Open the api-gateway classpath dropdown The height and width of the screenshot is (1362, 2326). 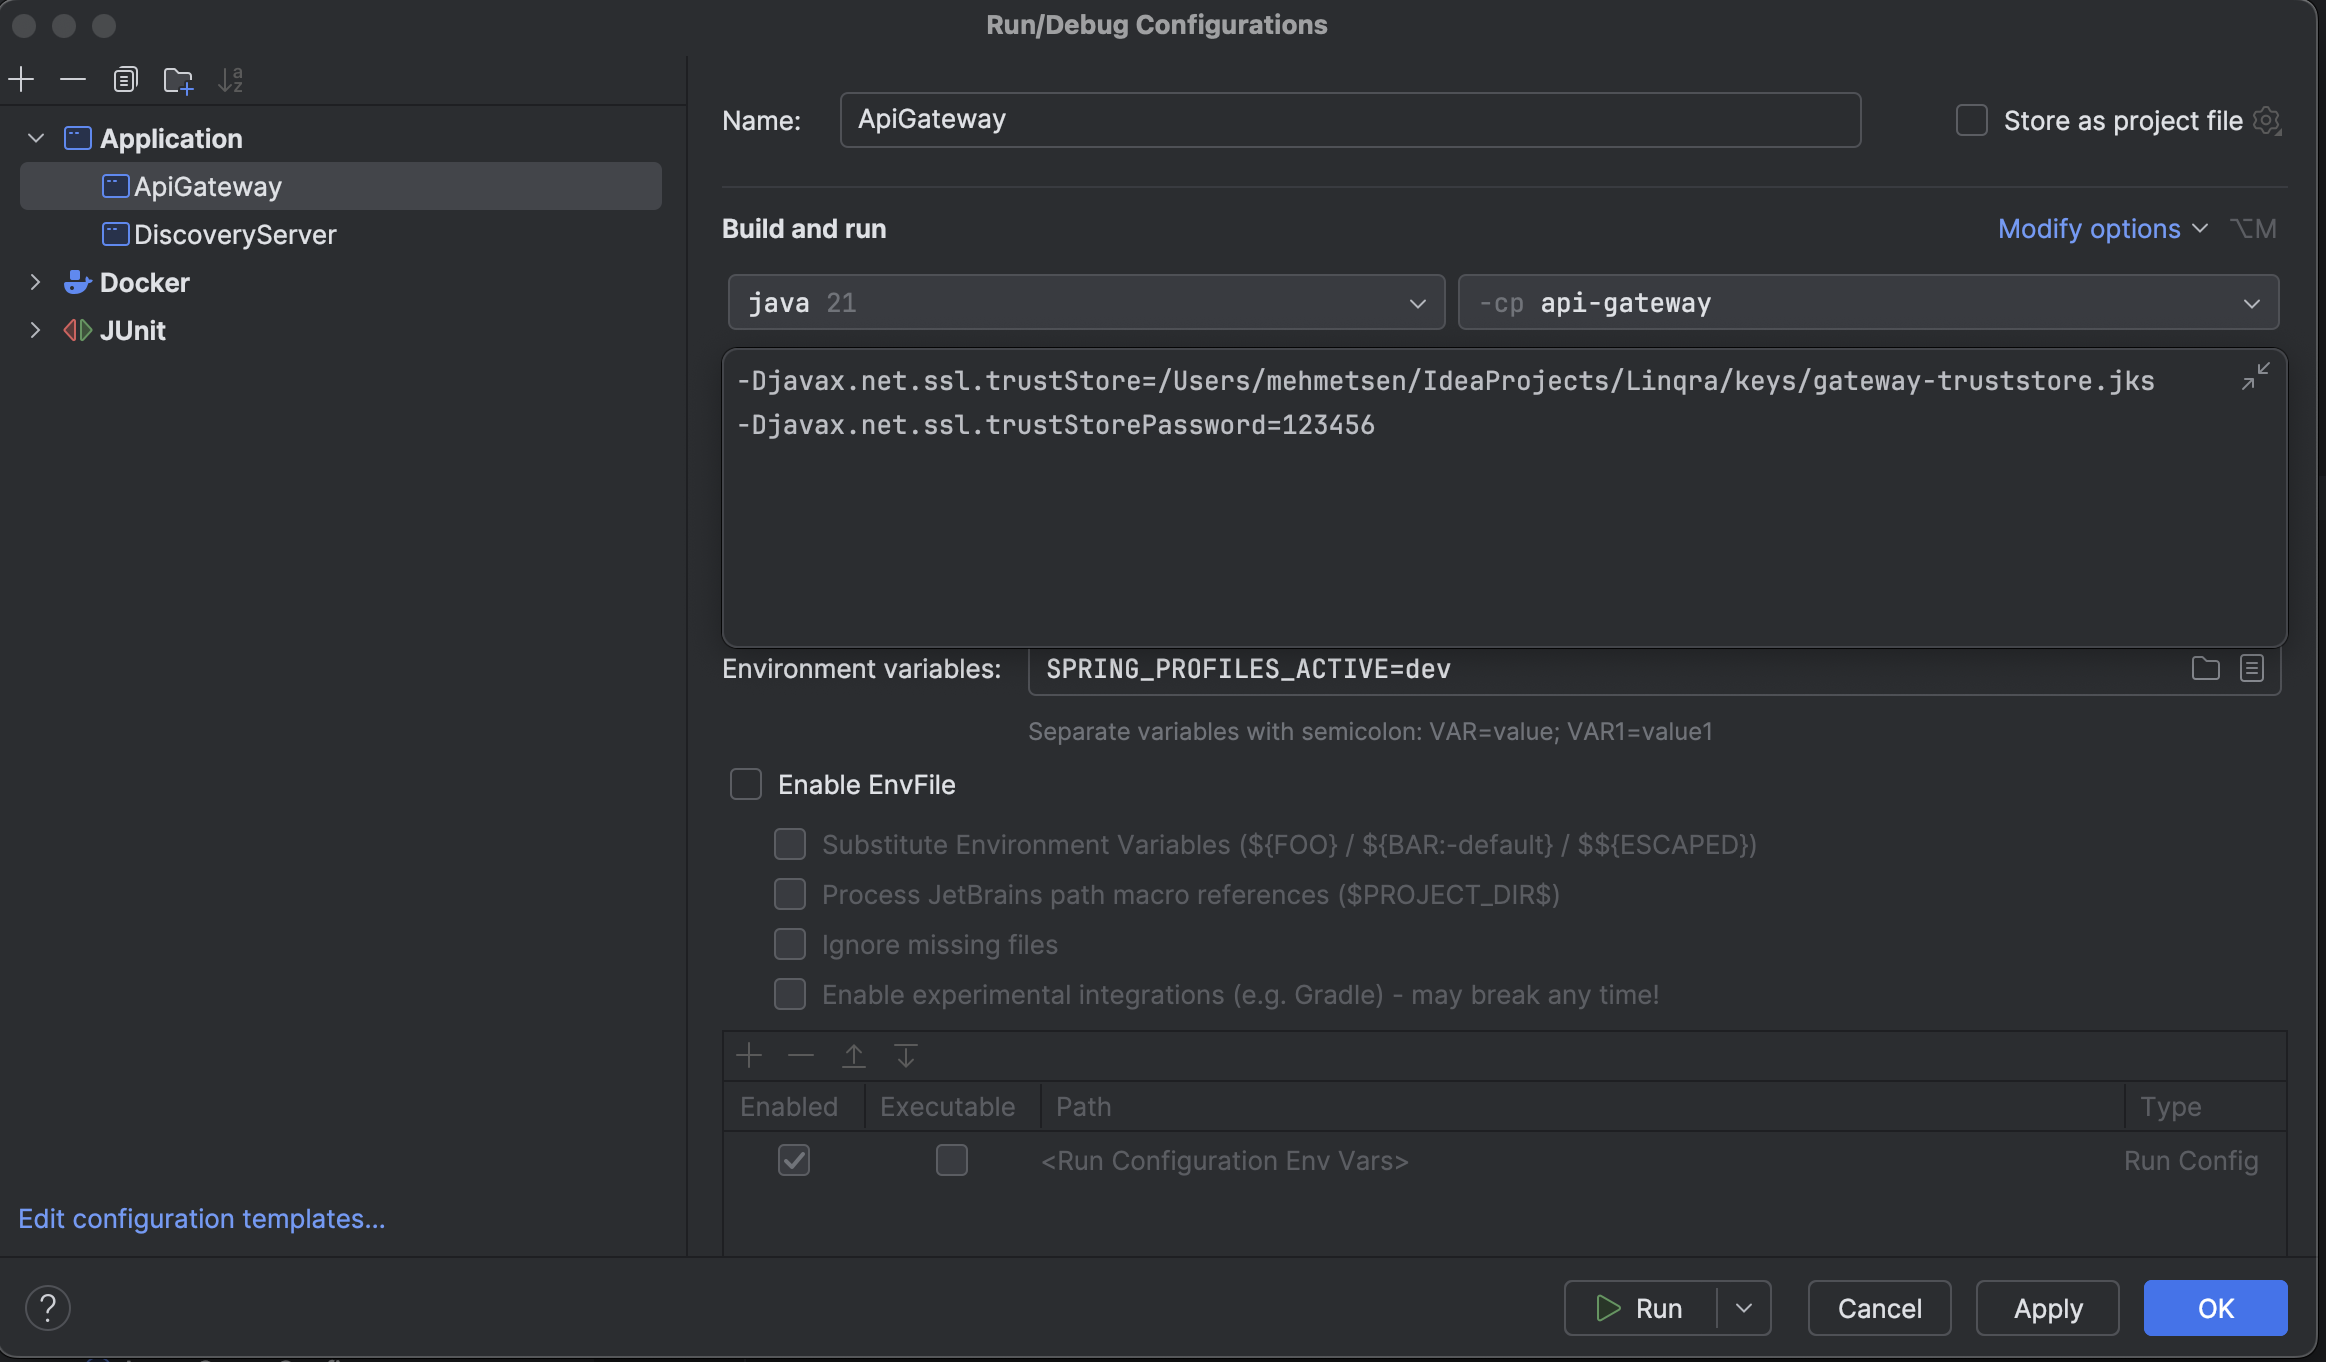[2251, 302]
